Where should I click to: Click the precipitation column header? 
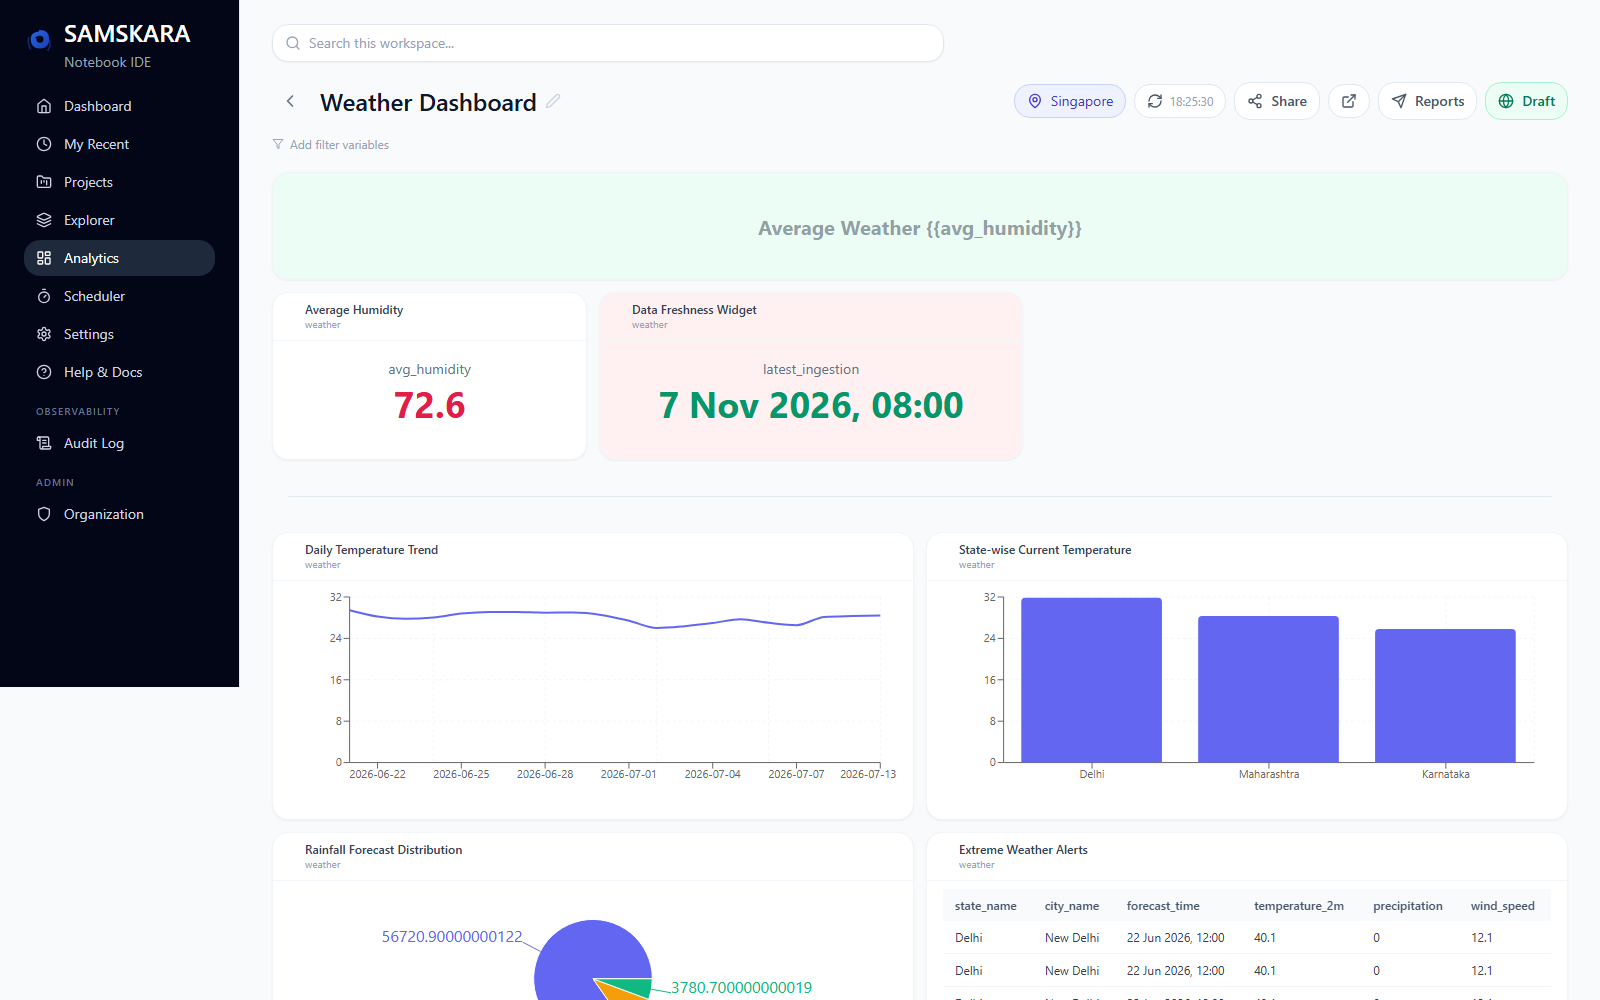(1408, 906)
